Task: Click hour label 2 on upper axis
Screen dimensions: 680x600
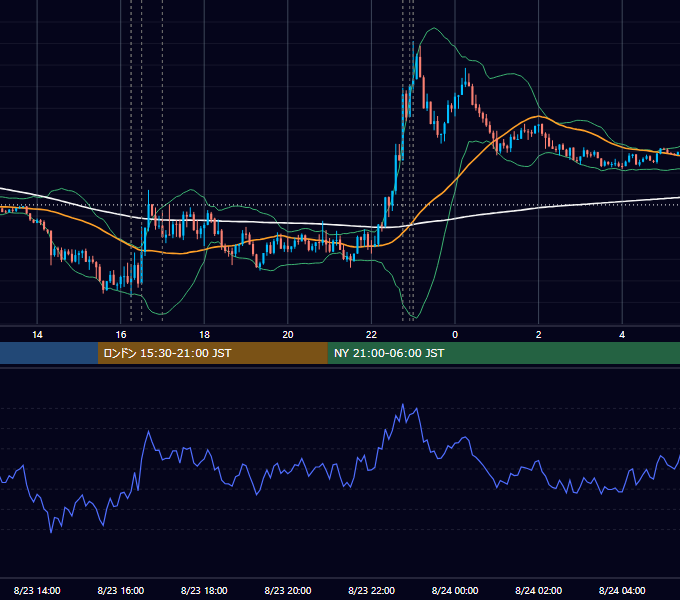Action: pyautogui.click(x=539, y=335)
